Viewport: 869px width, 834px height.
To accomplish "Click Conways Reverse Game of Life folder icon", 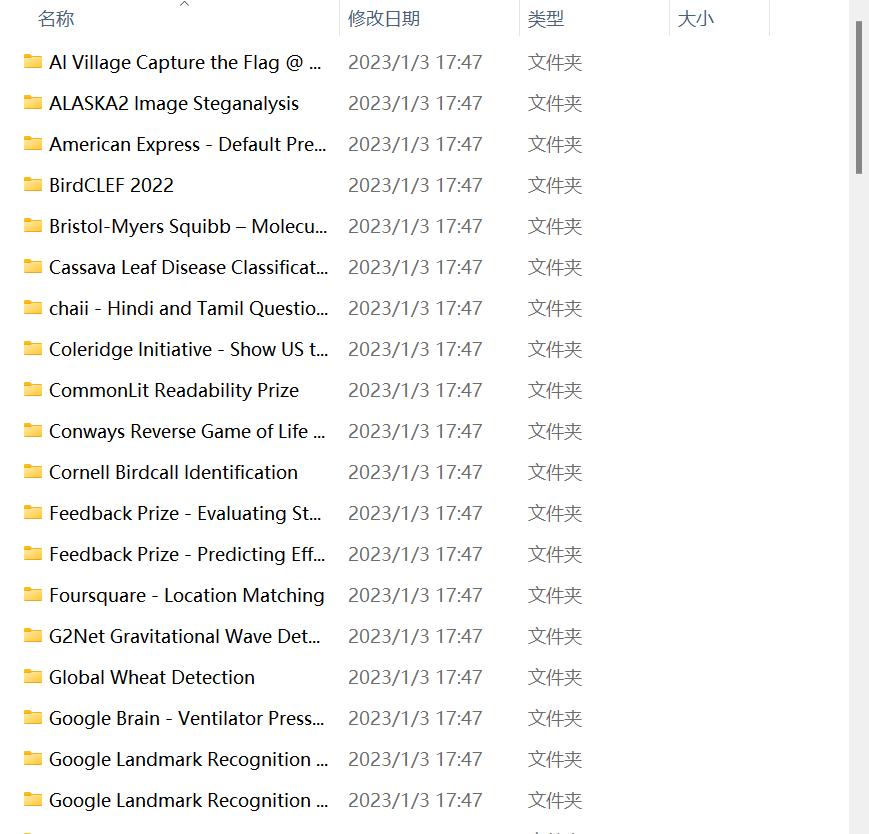I will pyautogui.click(x=33, y=430).
